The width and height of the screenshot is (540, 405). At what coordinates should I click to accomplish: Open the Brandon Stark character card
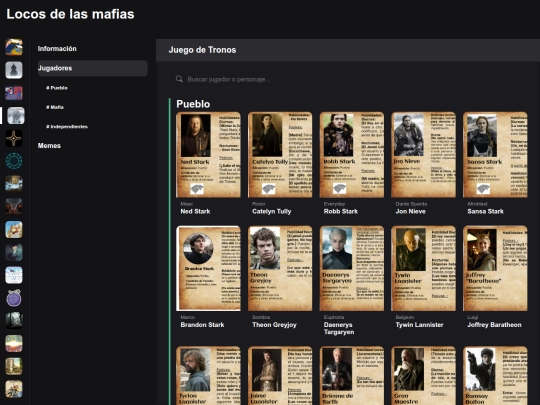click(208, 268)
